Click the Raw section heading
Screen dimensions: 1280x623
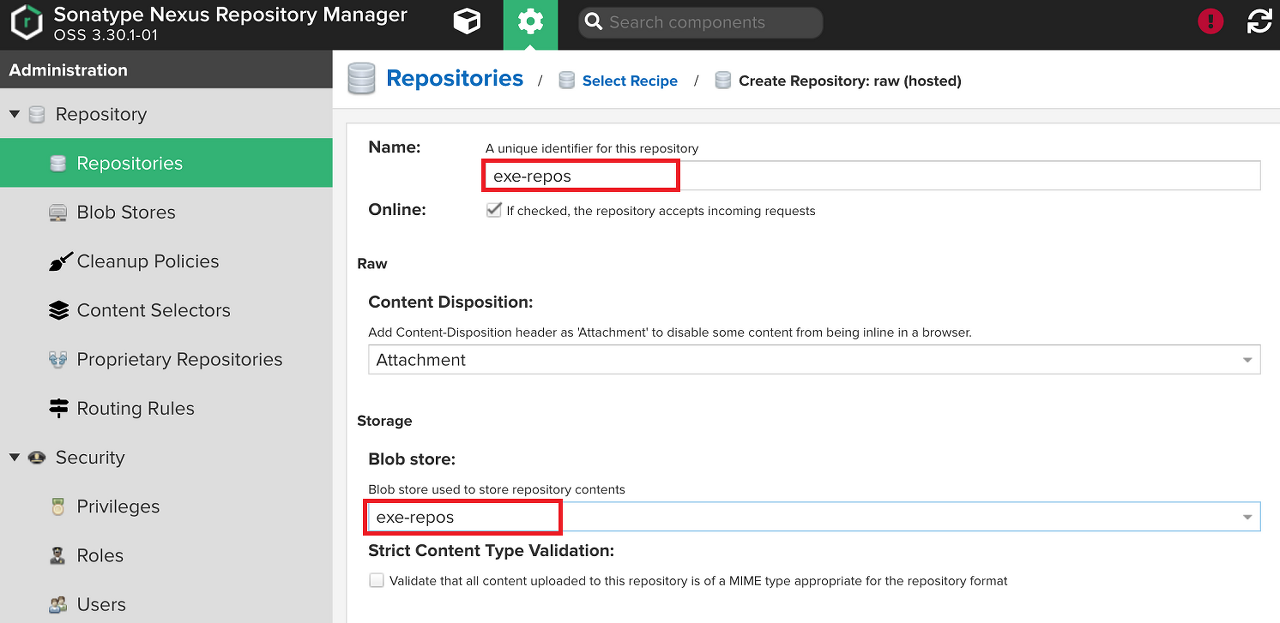(x=372, y=264)
